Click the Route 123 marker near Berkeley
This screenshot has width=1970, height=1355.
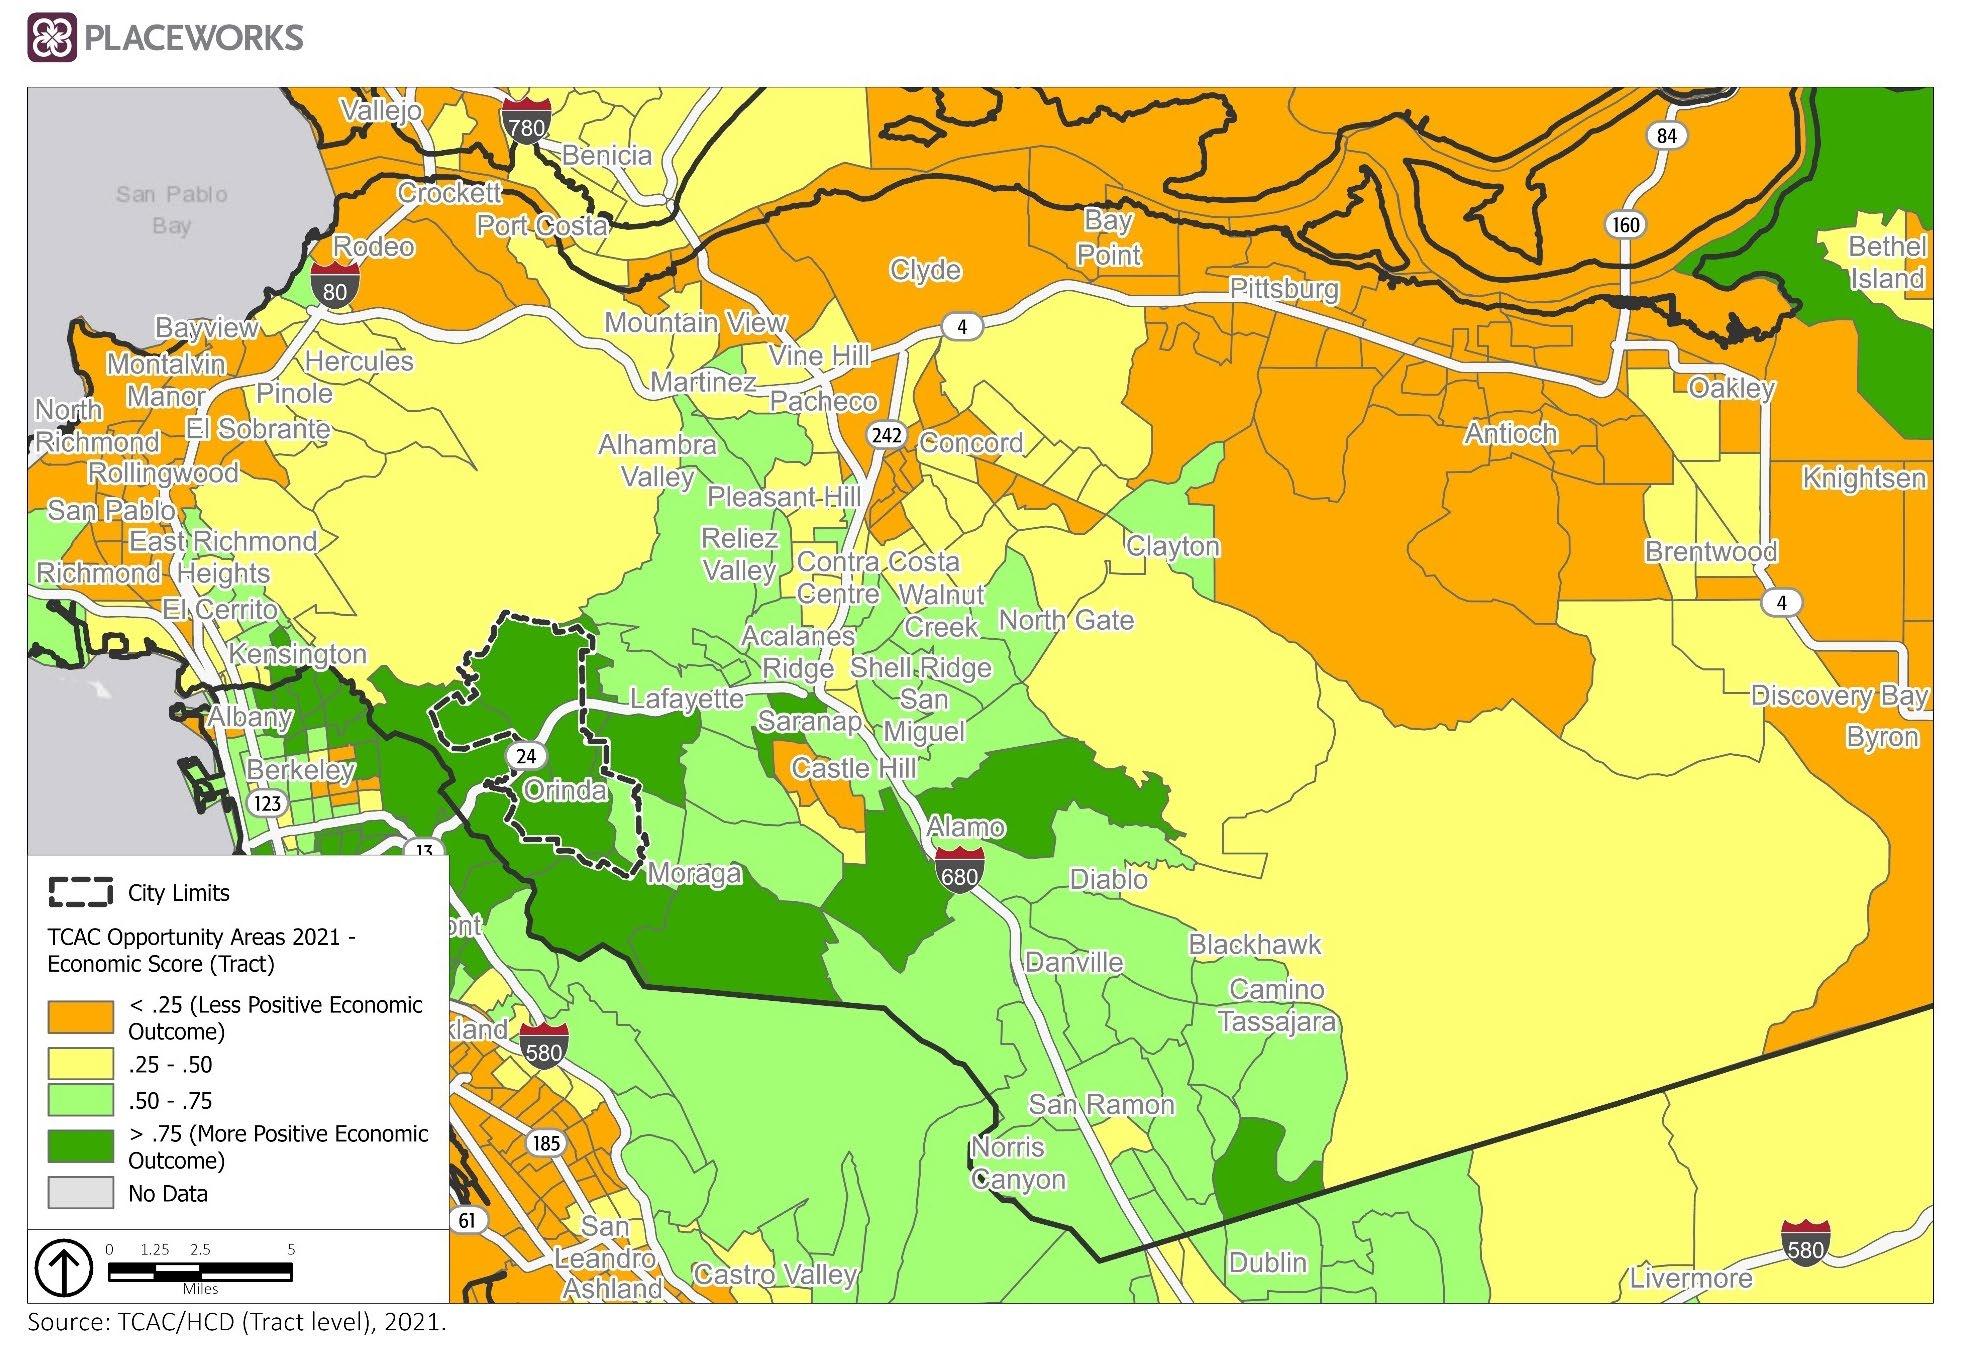pos(267,803)
